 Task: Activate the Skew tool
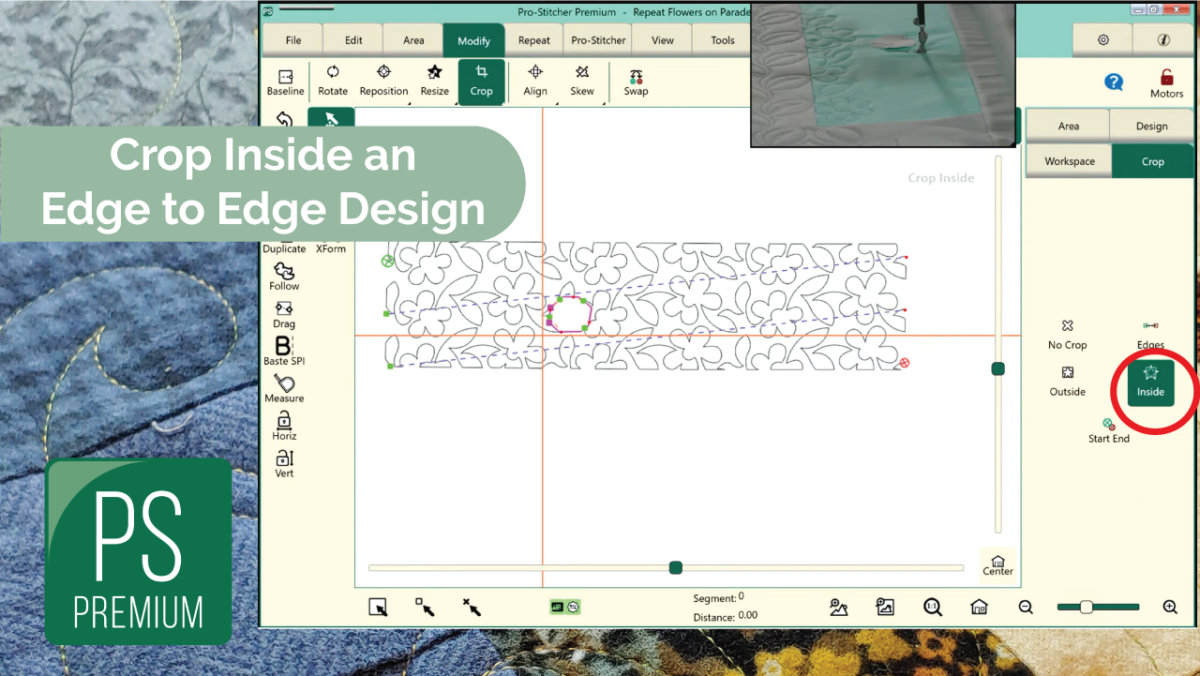point(582,81)
